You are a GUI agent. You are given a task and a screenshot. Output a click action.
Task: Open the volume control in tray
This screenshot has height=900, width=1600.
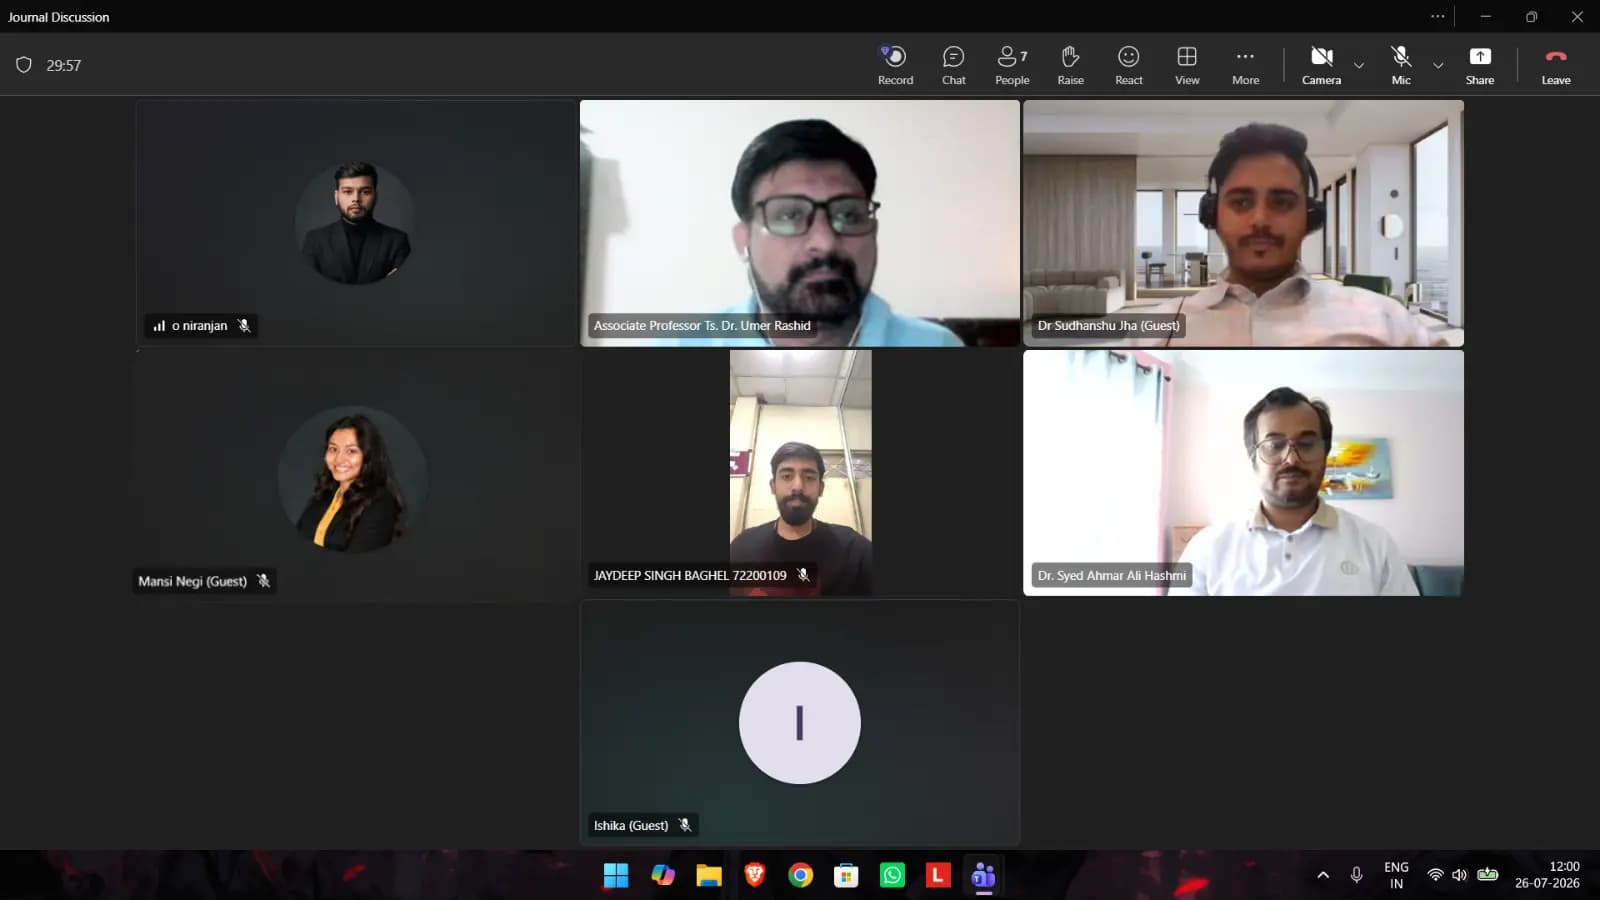[1460, 875]
